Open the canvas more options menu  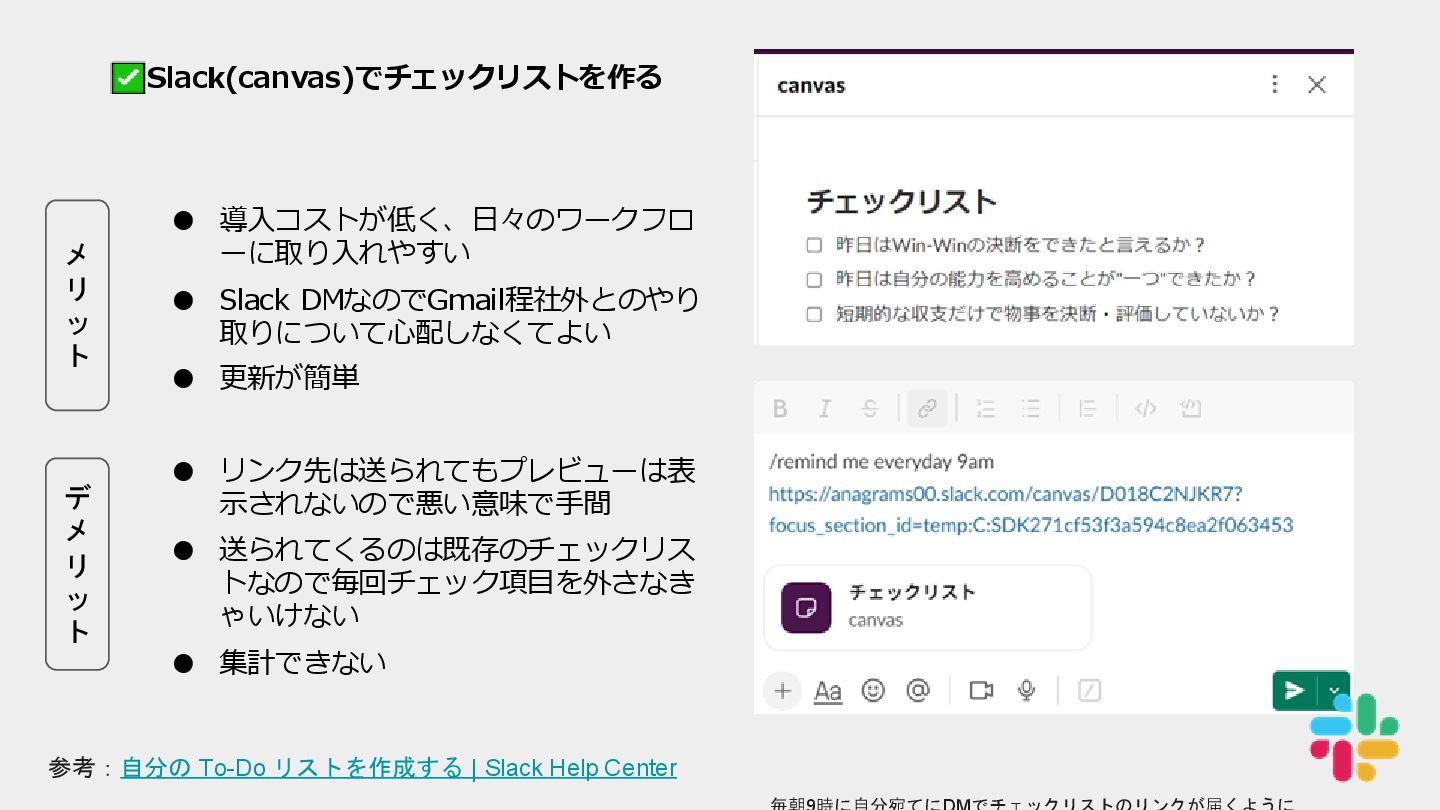coord(1274,84)
